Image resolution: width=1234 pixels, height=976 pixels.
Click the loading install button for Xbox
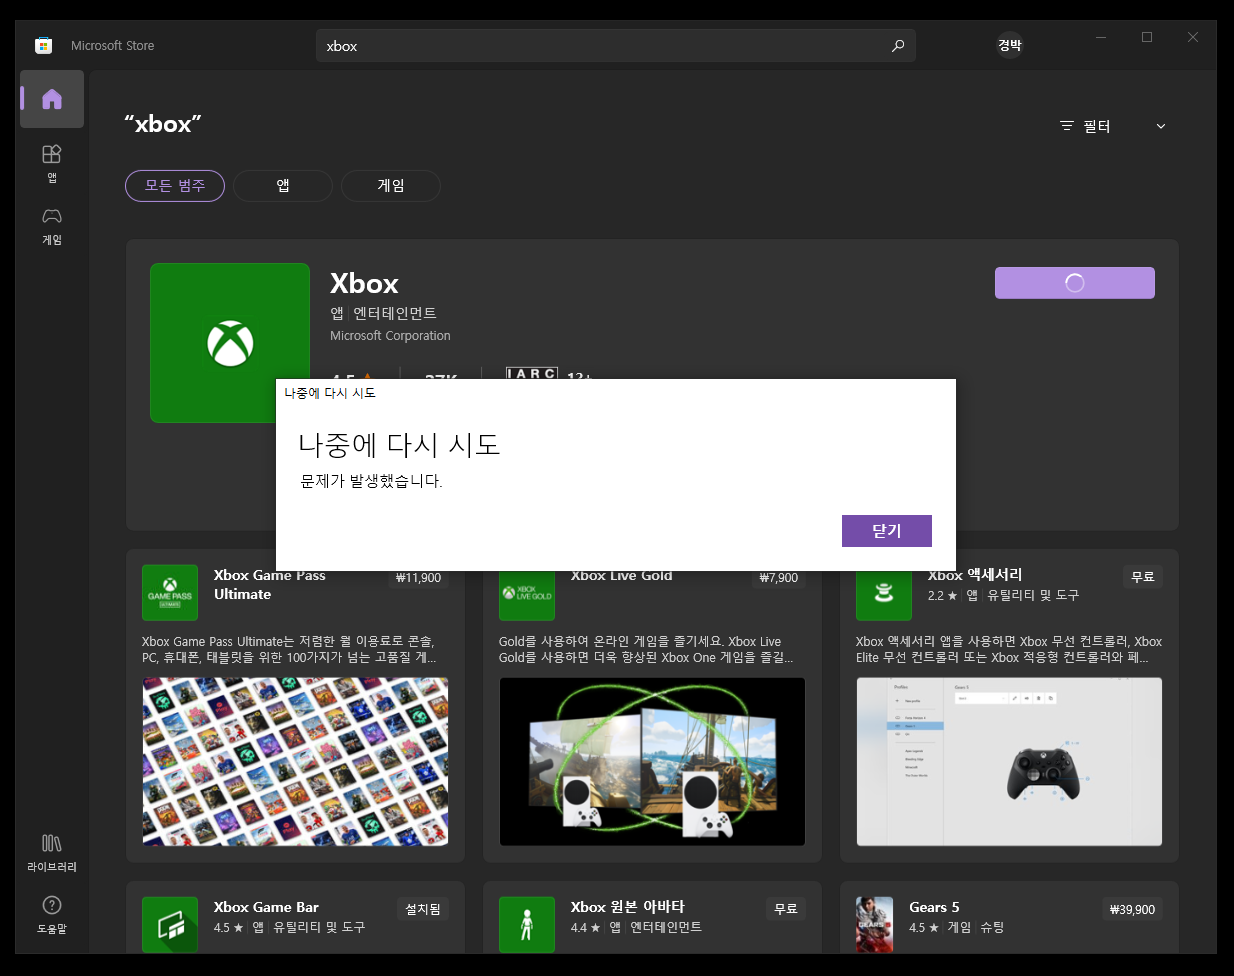(1075, 283)
